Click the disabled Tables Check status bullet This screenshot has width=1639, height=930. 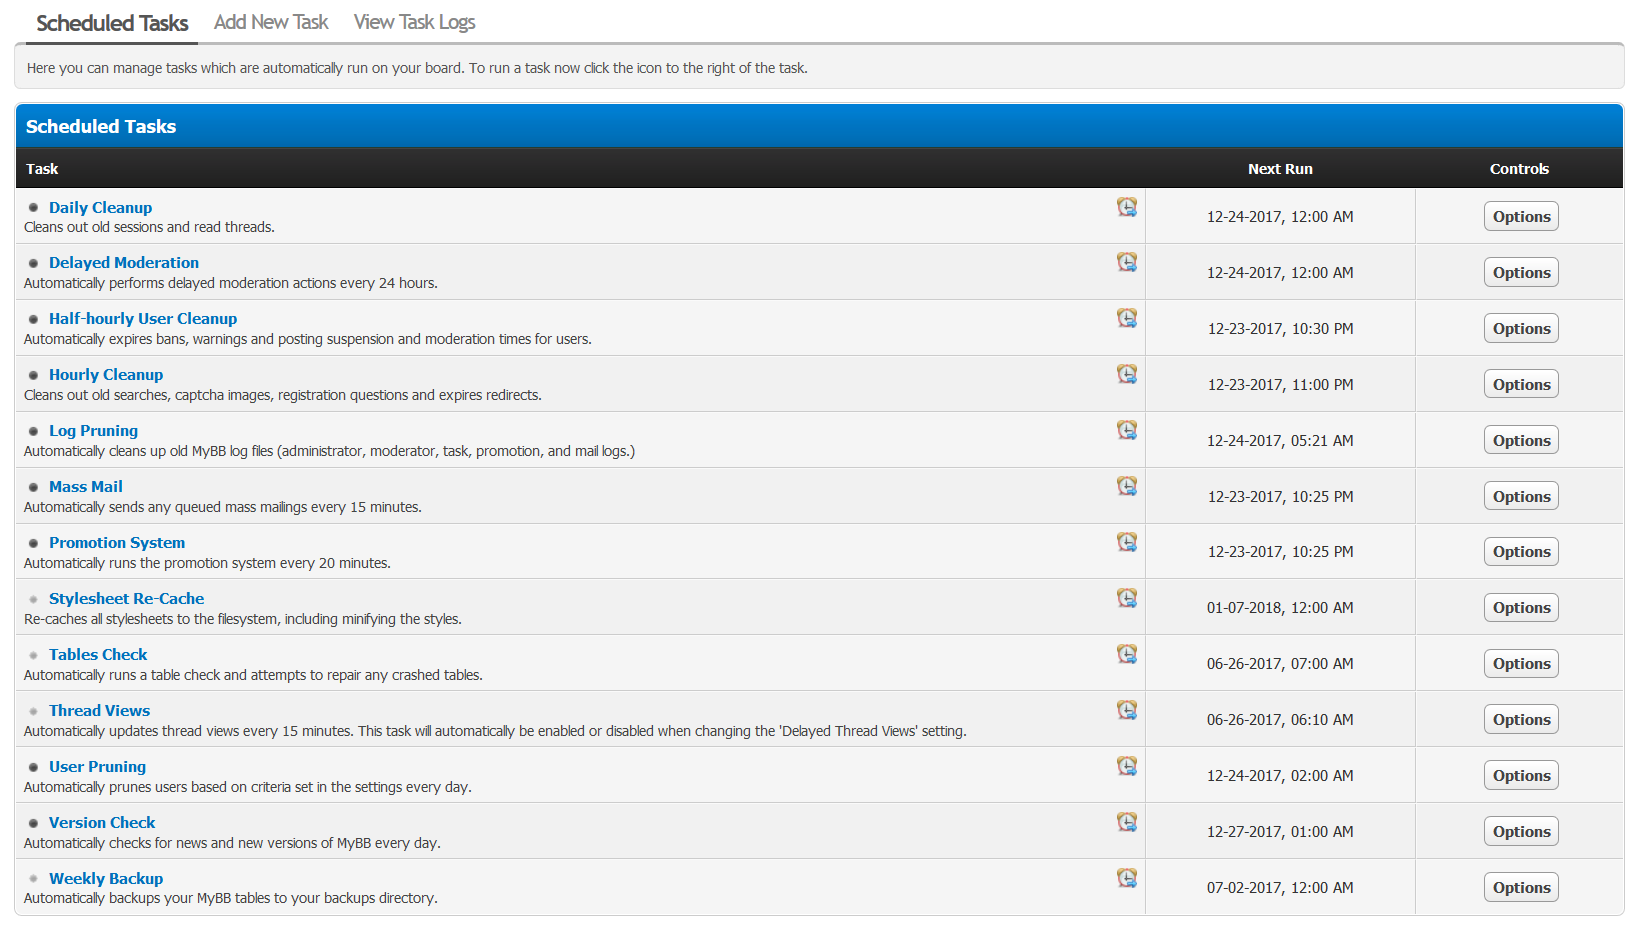coord(33,655)
